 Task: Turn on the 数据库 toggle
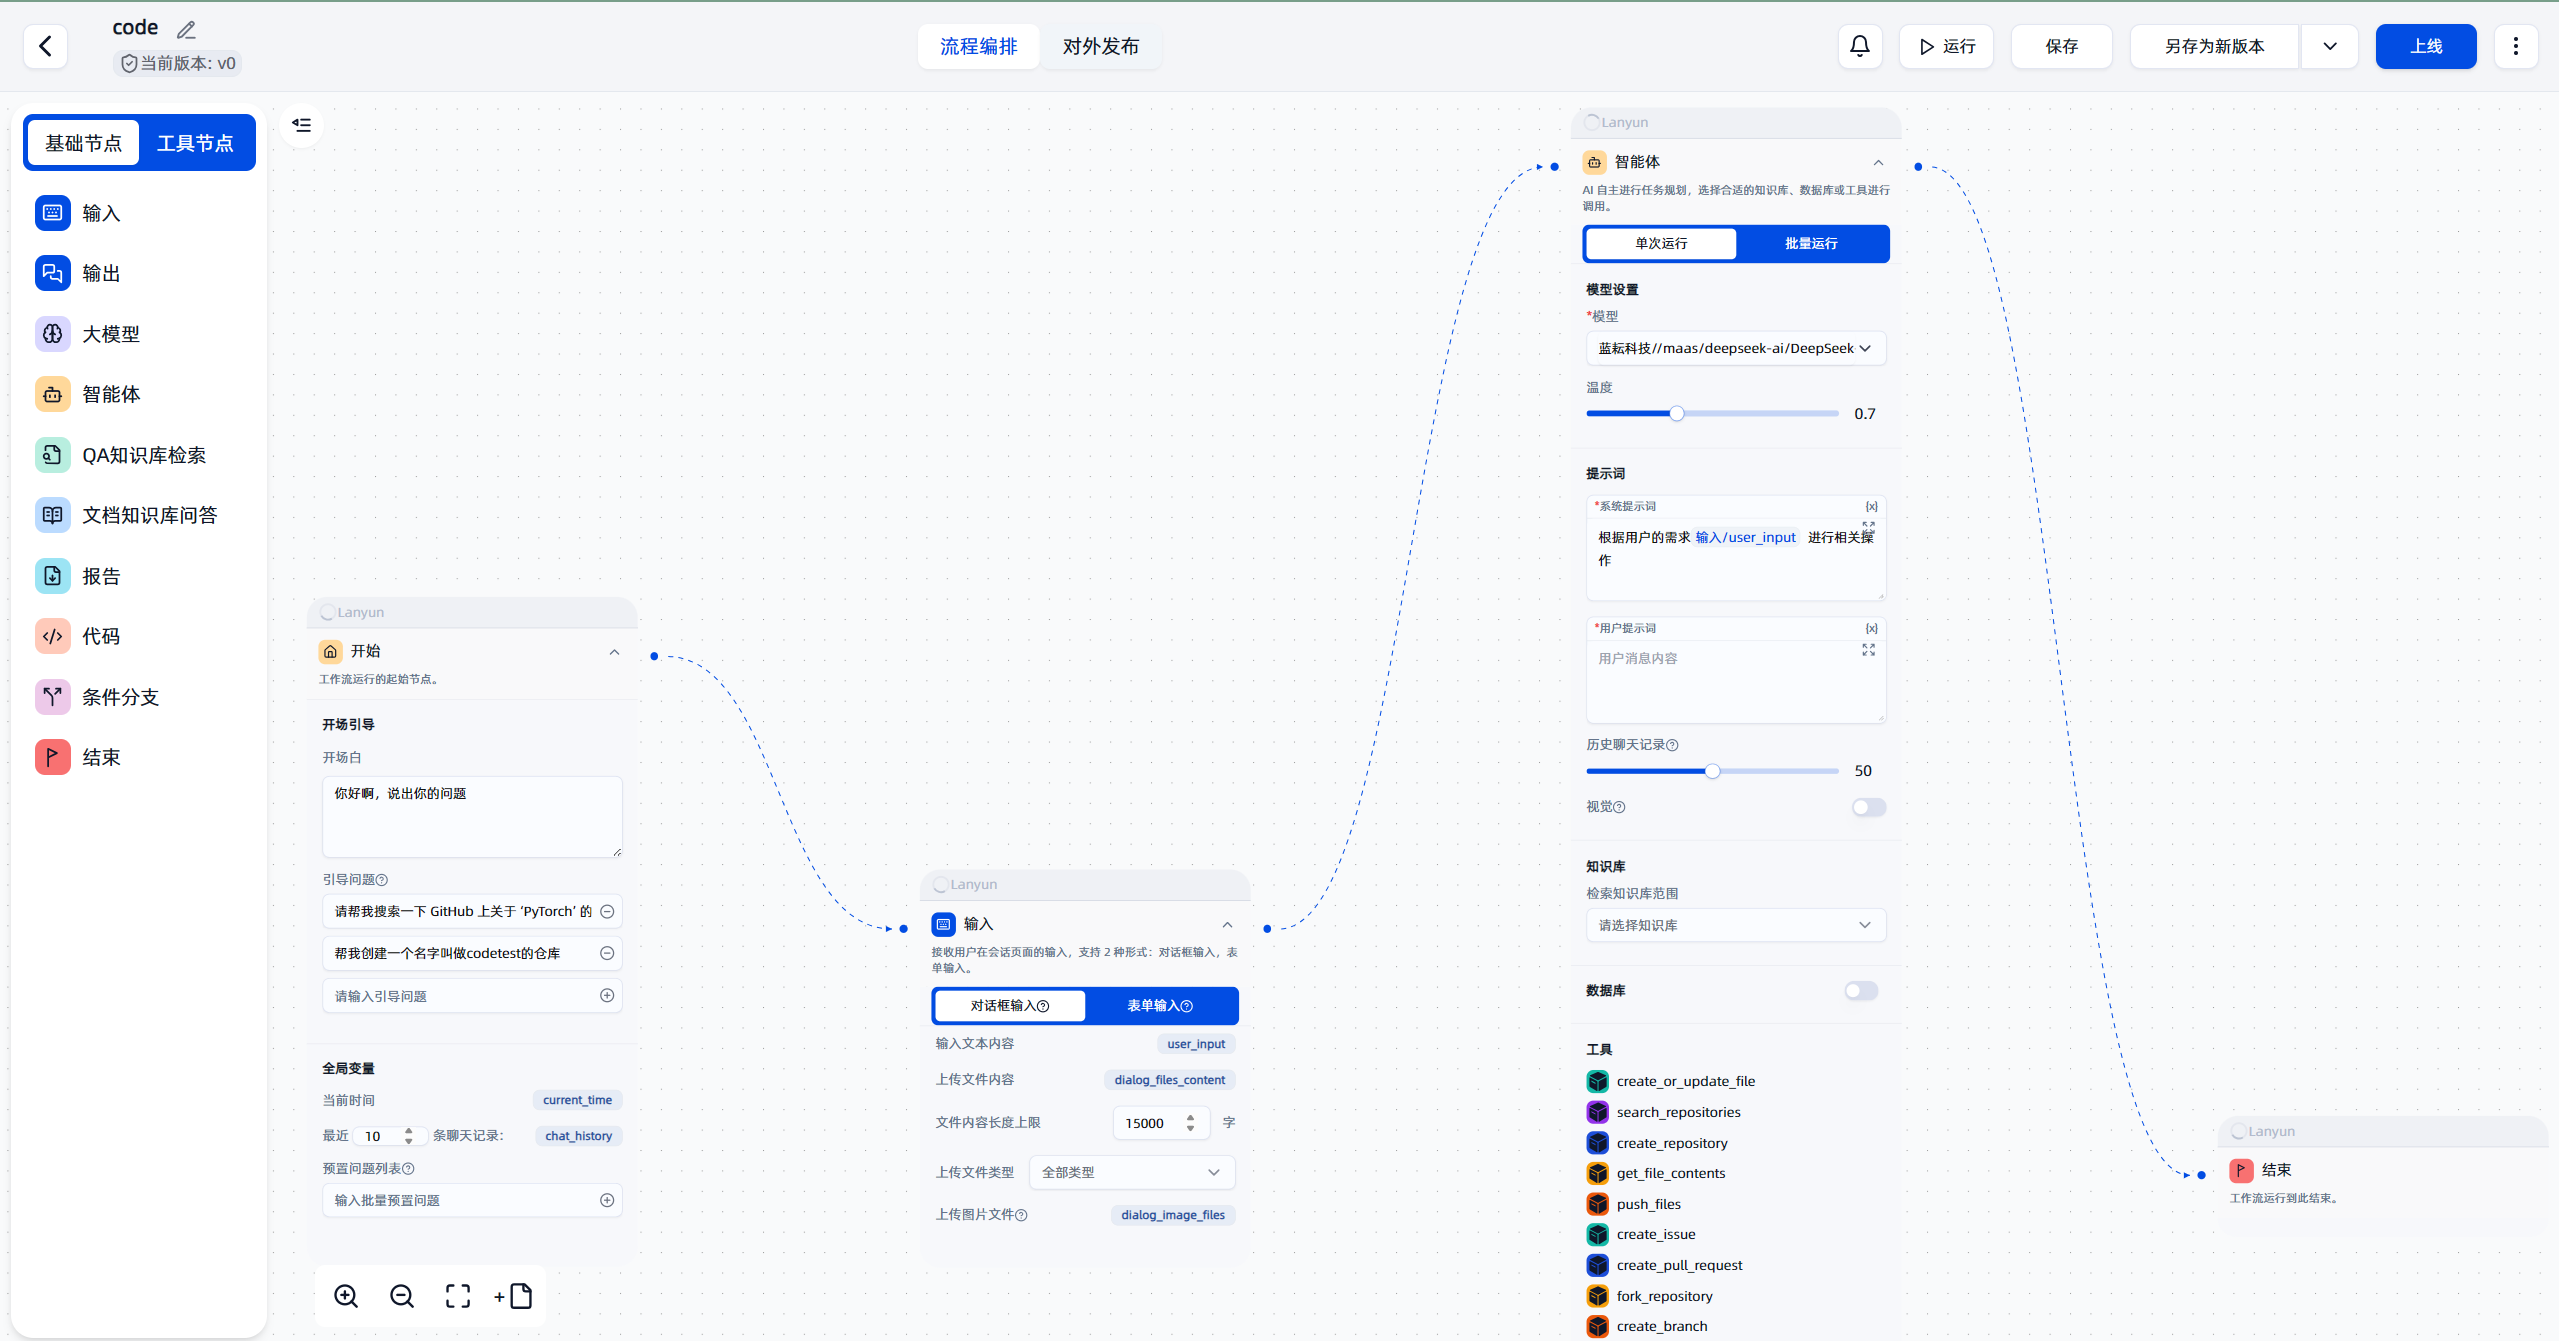tap(1860, 991)
